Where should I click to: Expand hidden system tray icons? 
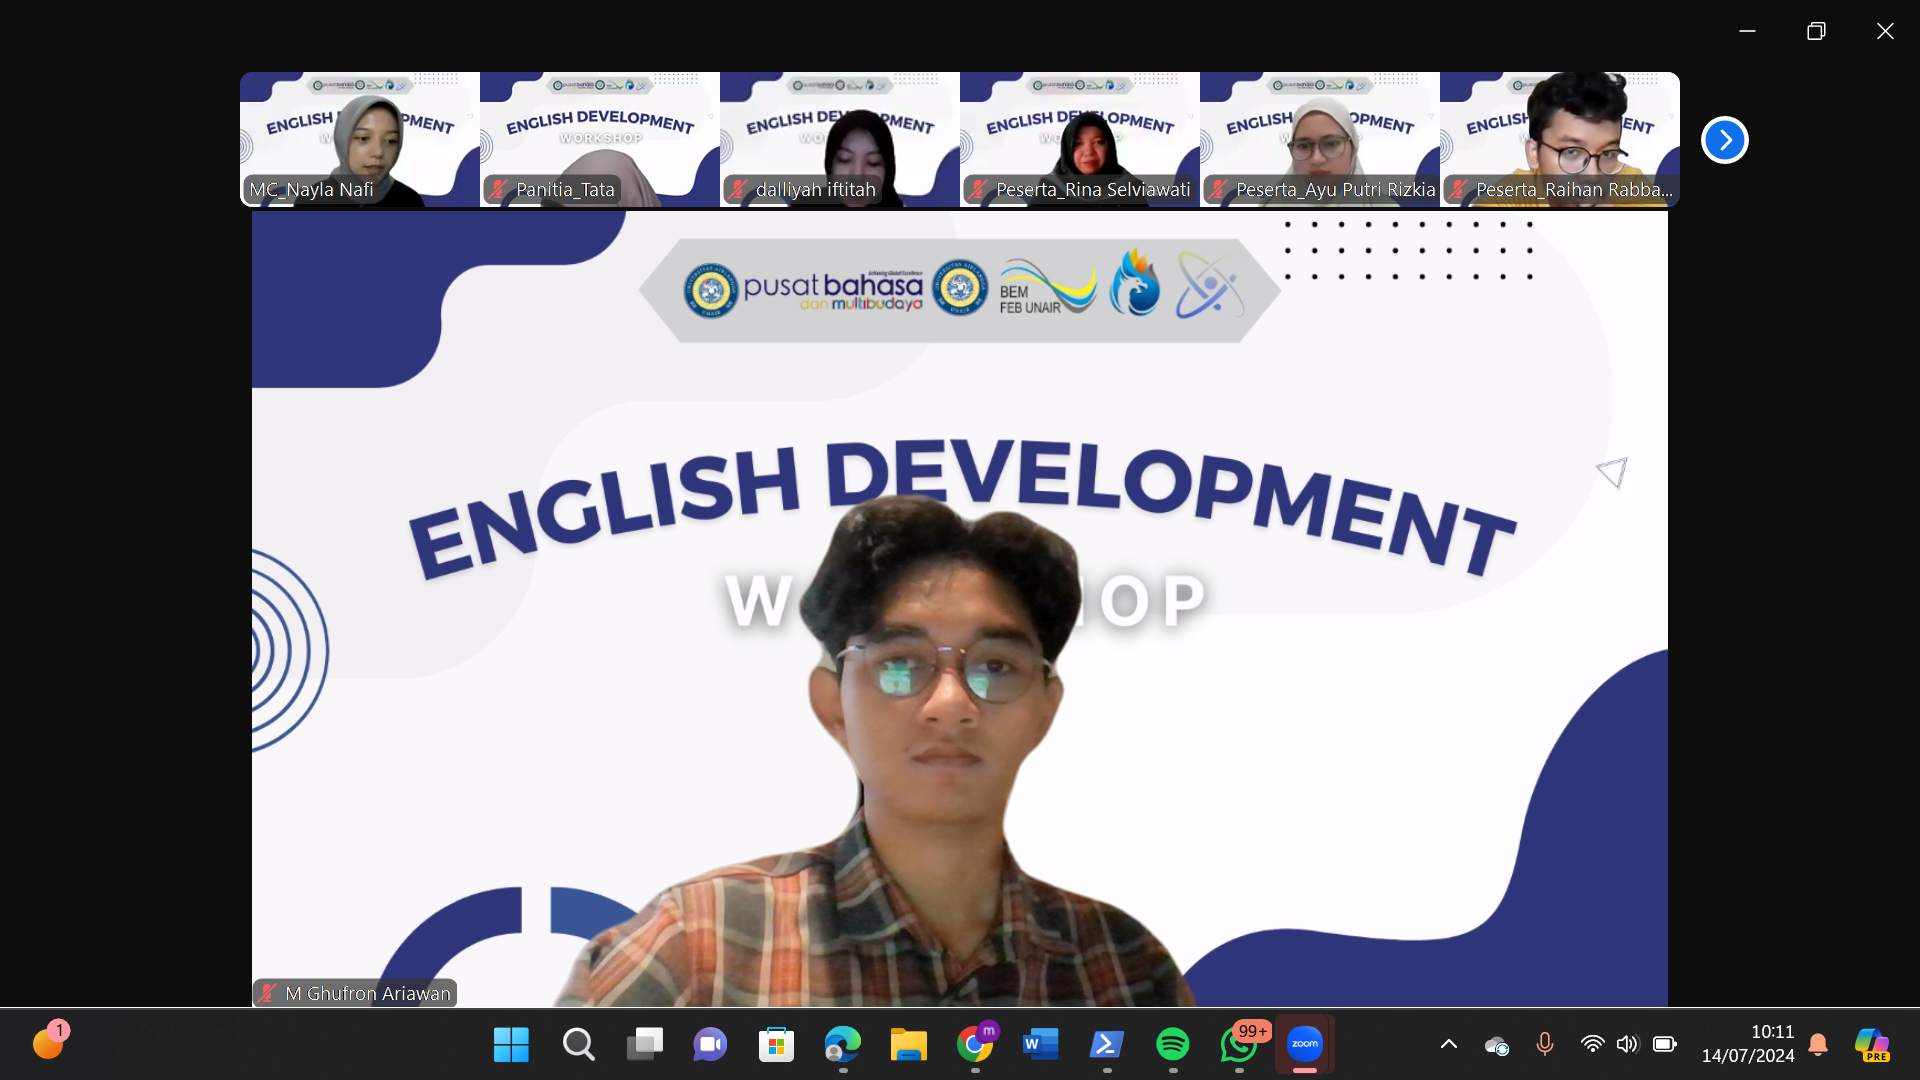click(1448, 1045)
